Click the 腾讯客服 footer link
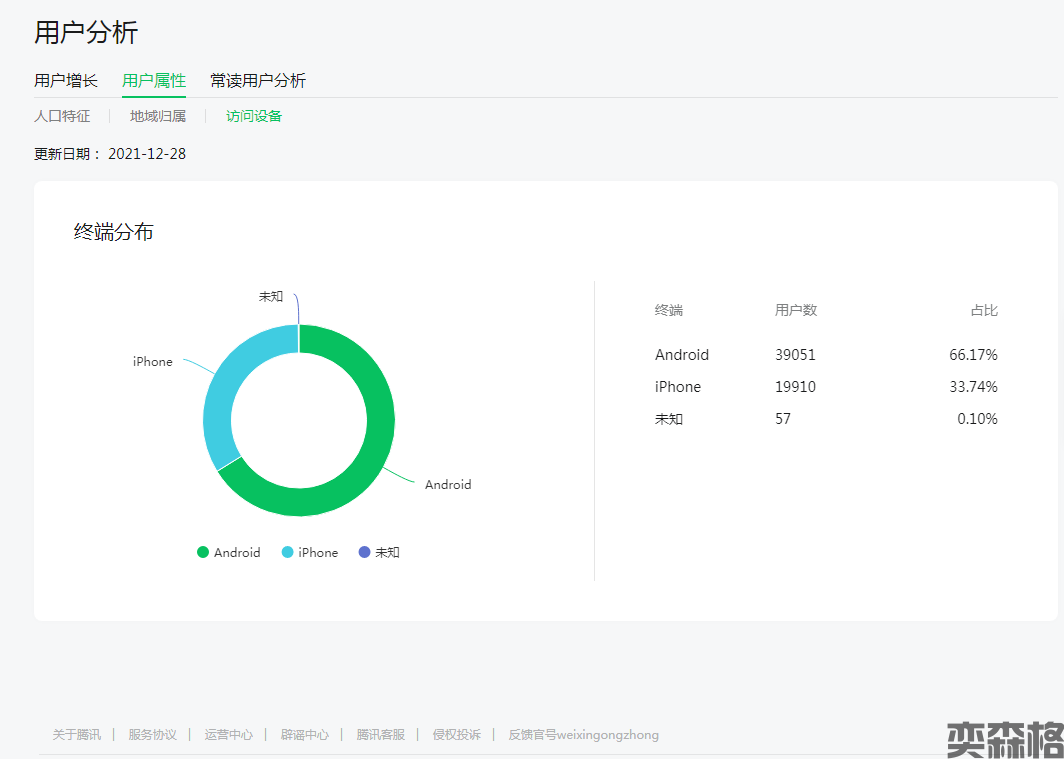The height and width of the screenshot is (759, 1064). tap(380, 735)
